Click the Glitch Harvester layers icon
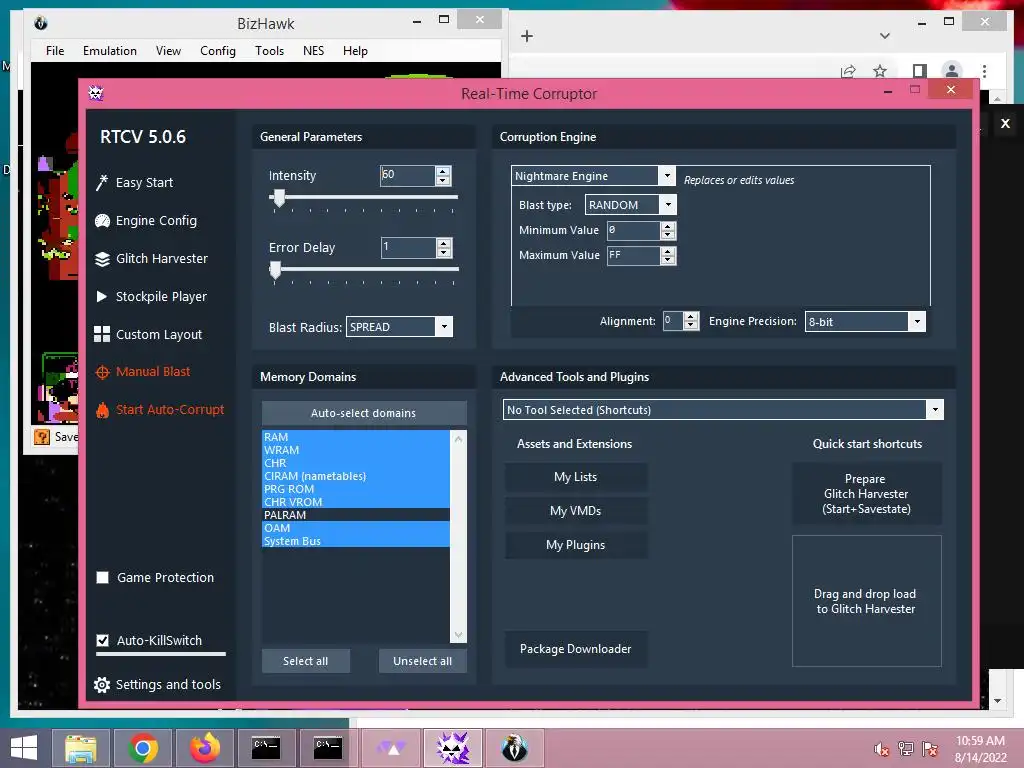The image size is (1024, 768). [x=102, y=259]
